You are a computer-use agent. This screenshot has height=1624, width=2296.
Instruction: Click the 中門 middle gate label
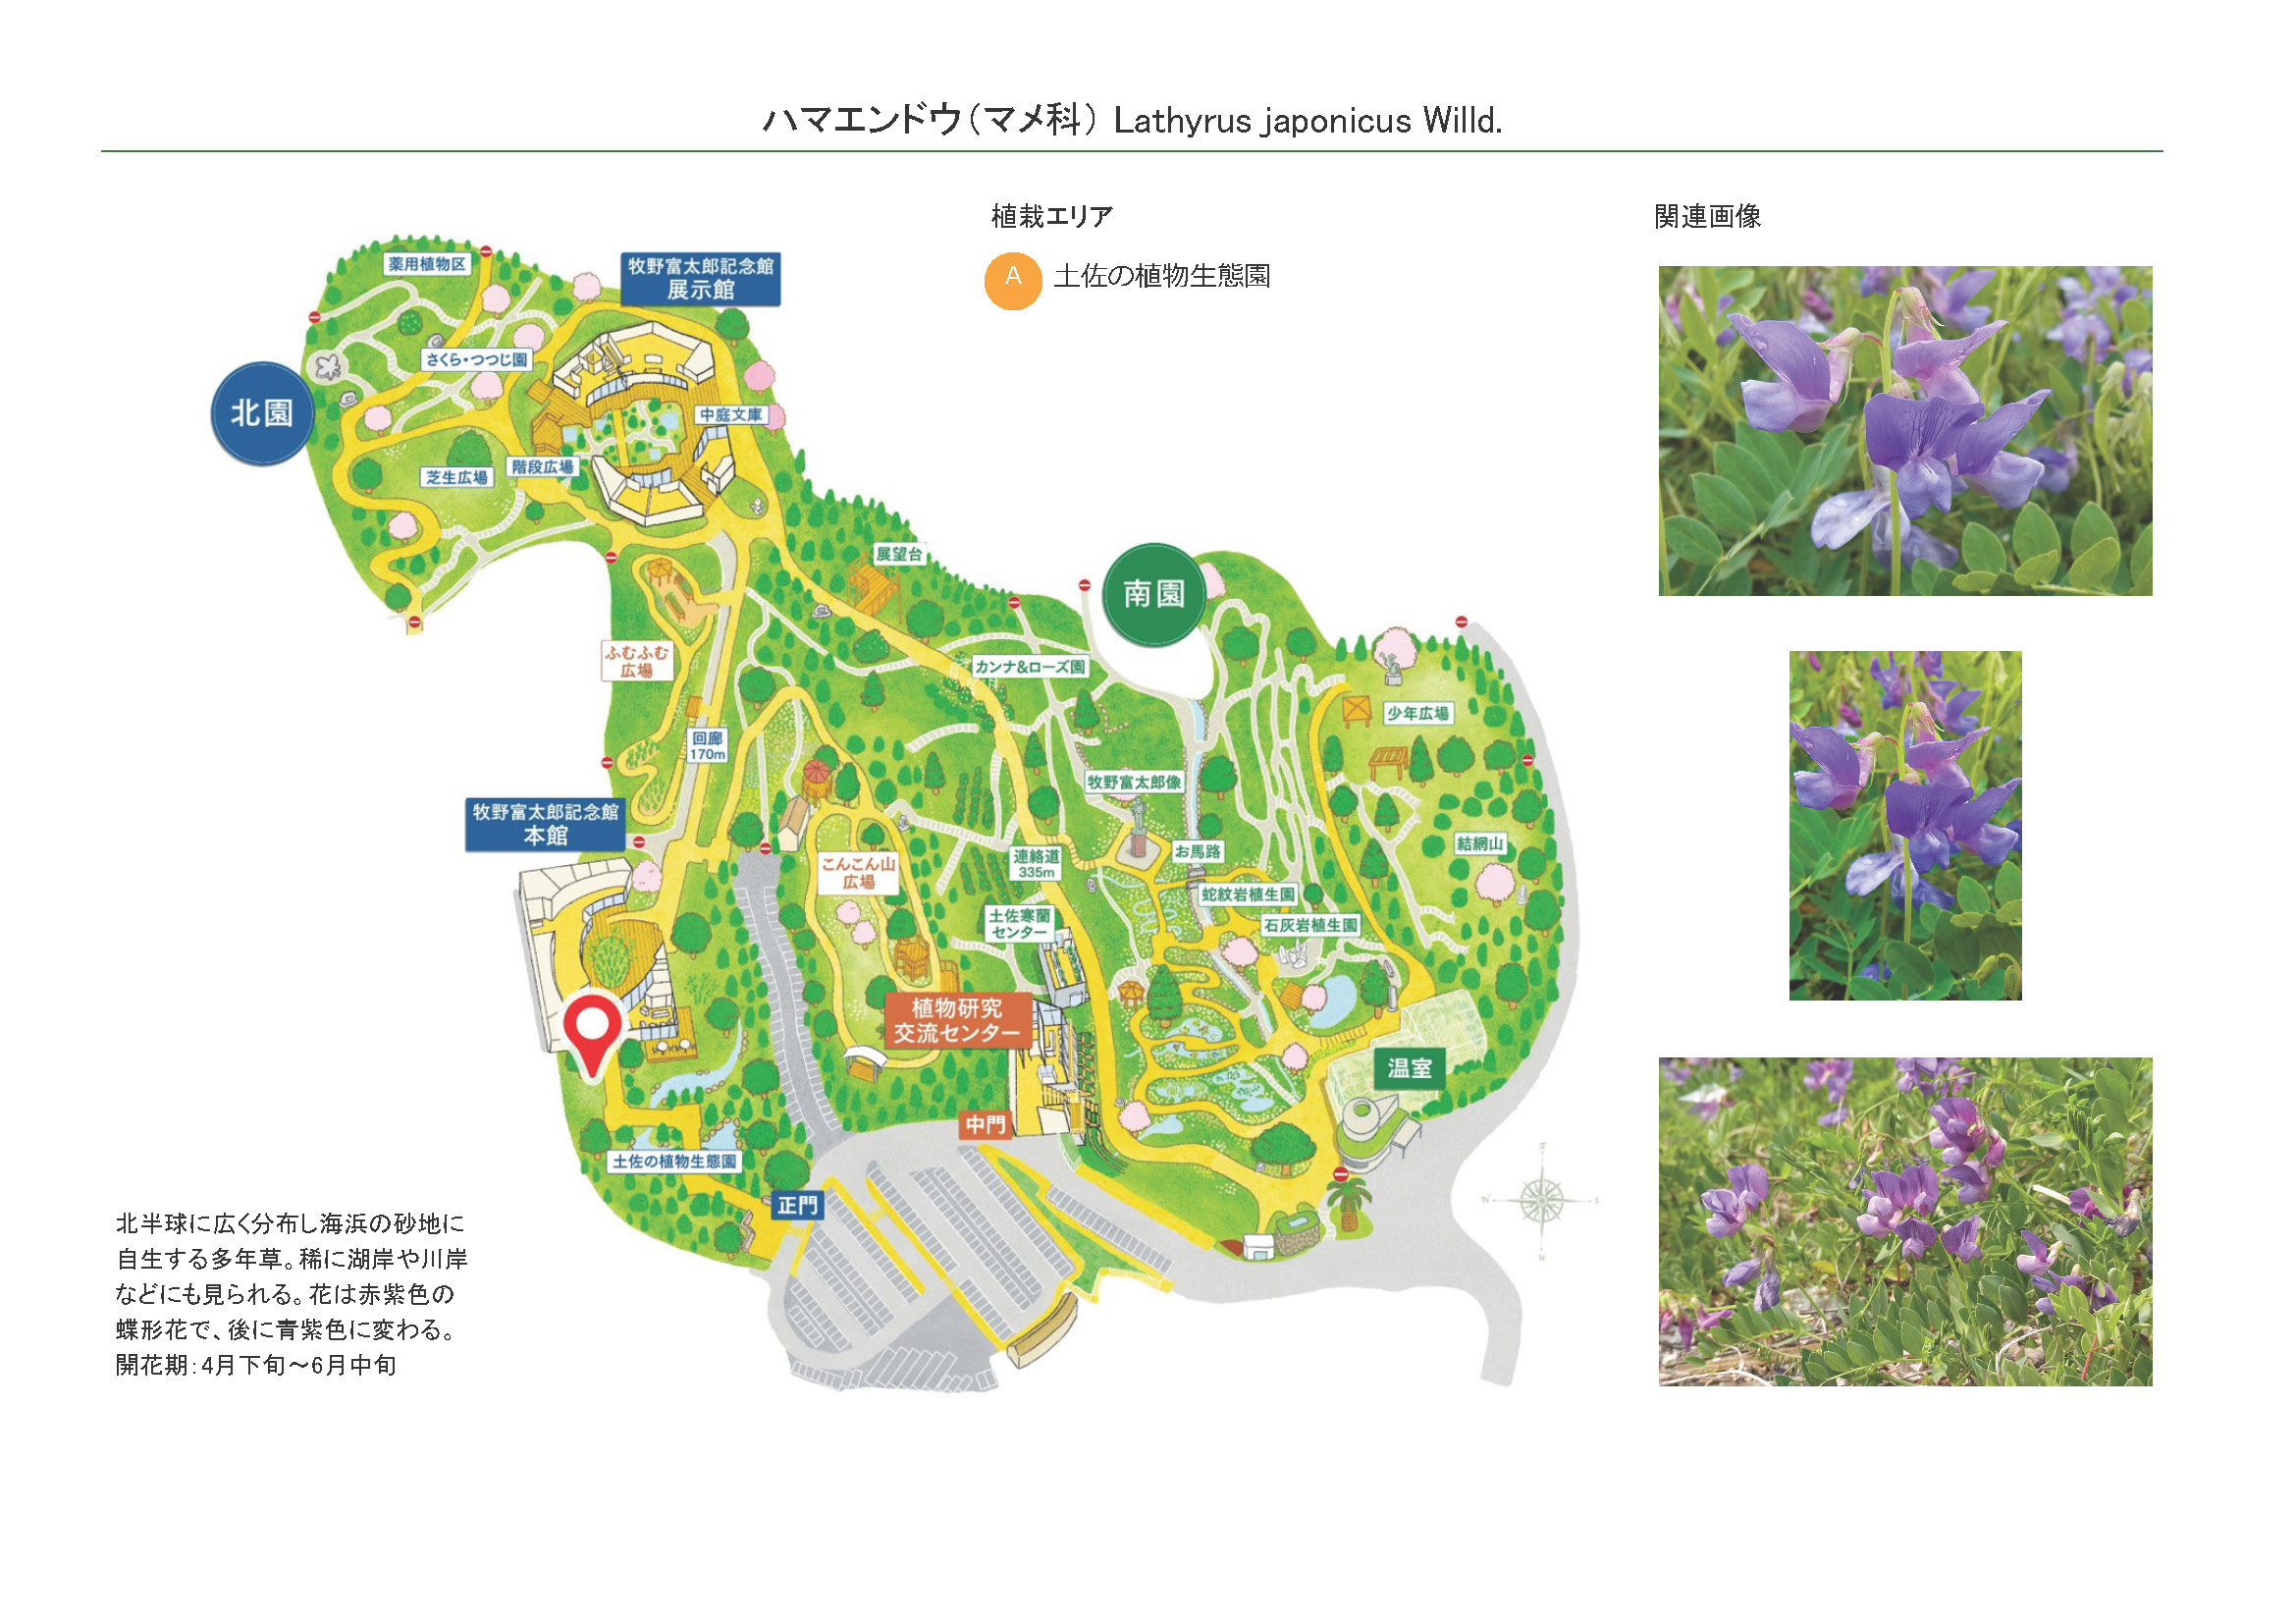tap(984, 1125)
